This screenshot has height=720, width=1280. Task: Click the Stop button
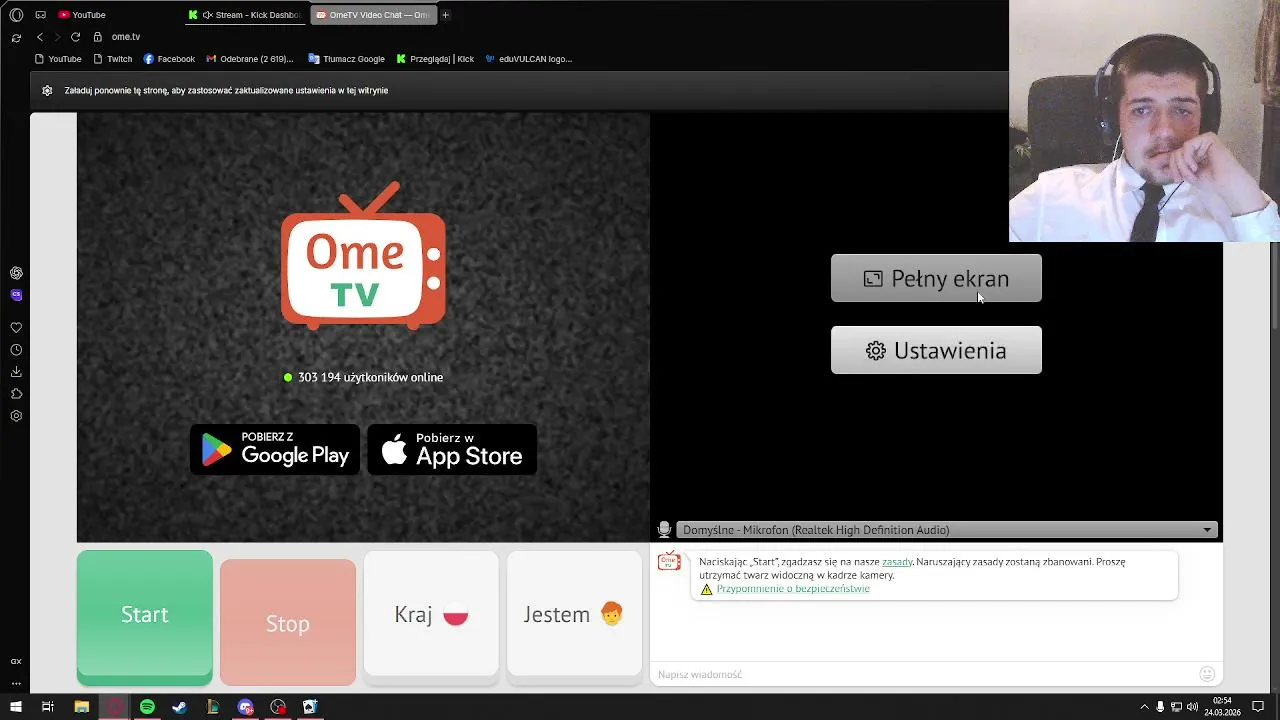288,622
